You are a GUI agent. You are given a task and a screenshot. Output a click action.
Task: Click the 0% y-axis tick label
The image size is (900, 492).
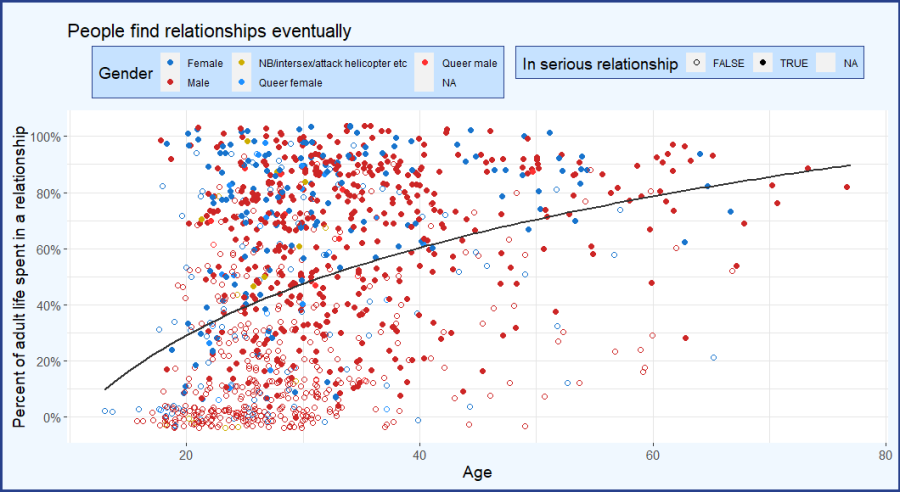[x=53, y=417]
